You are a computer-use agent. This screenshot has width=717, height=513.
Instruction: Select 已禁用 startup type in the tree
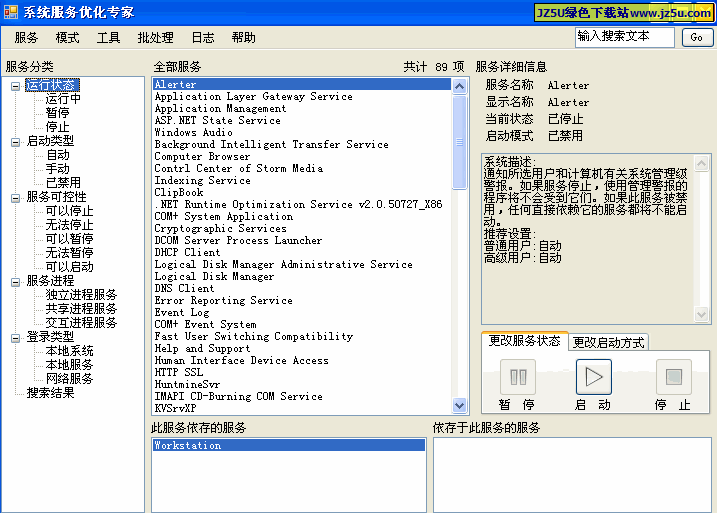coord(63,183)
